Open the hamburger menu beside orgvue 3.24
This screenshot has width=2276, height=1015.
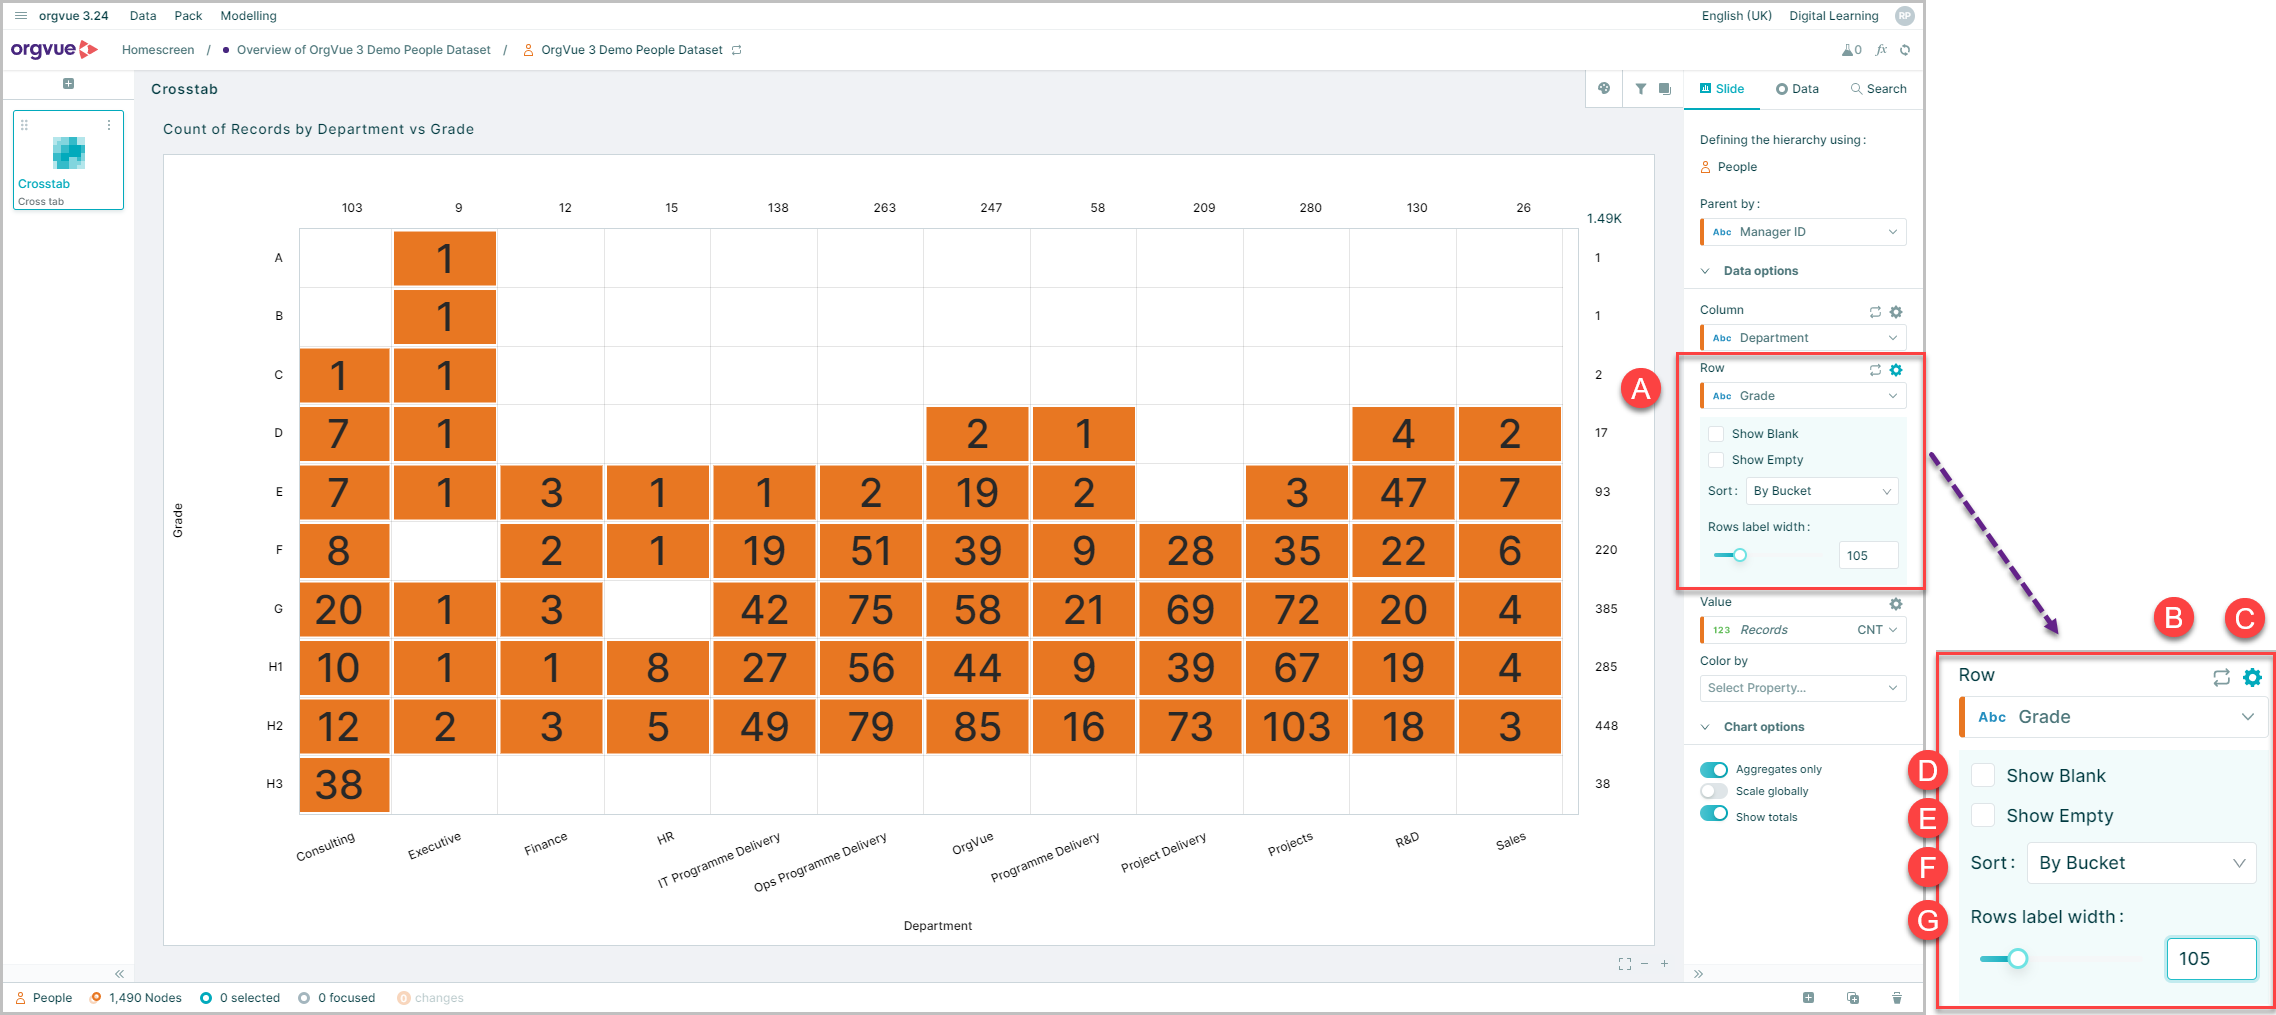click(20, 16)
